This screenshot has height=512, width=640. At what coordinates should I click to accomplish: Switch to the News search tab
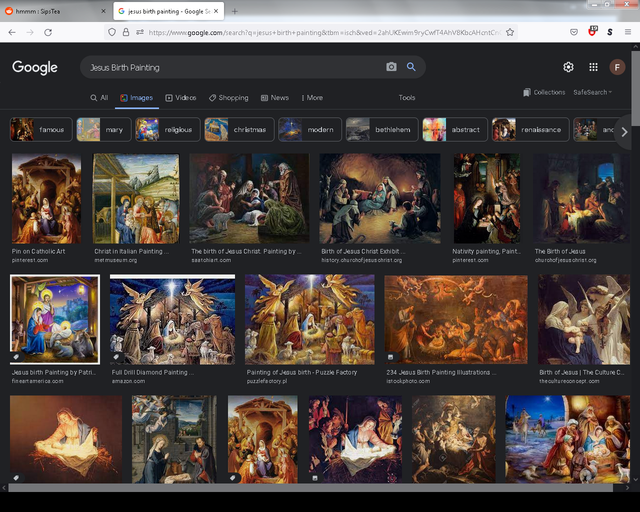pyautogui.click(x=275, y=98)
